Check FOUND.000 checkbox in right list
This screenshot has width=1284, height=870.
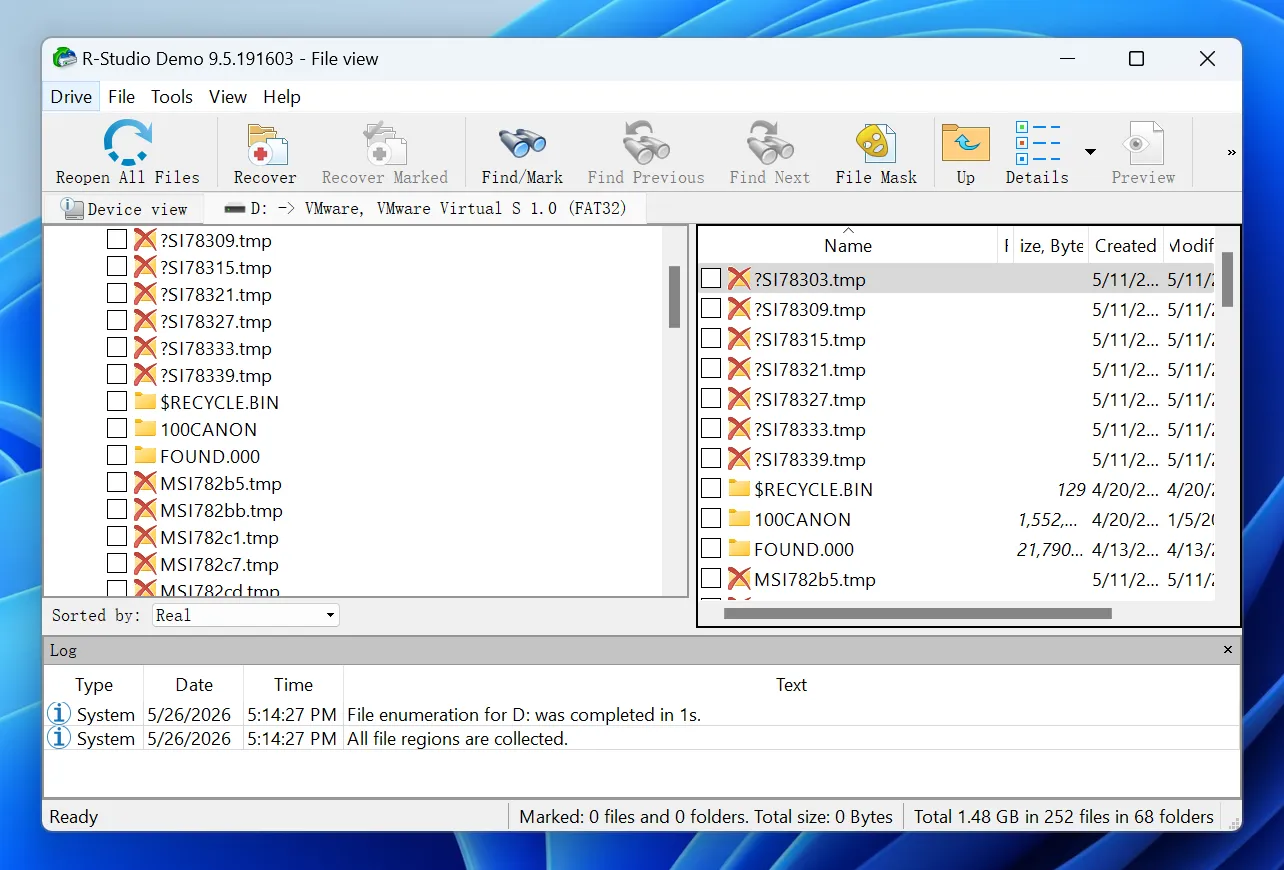[x=711, y=549]
